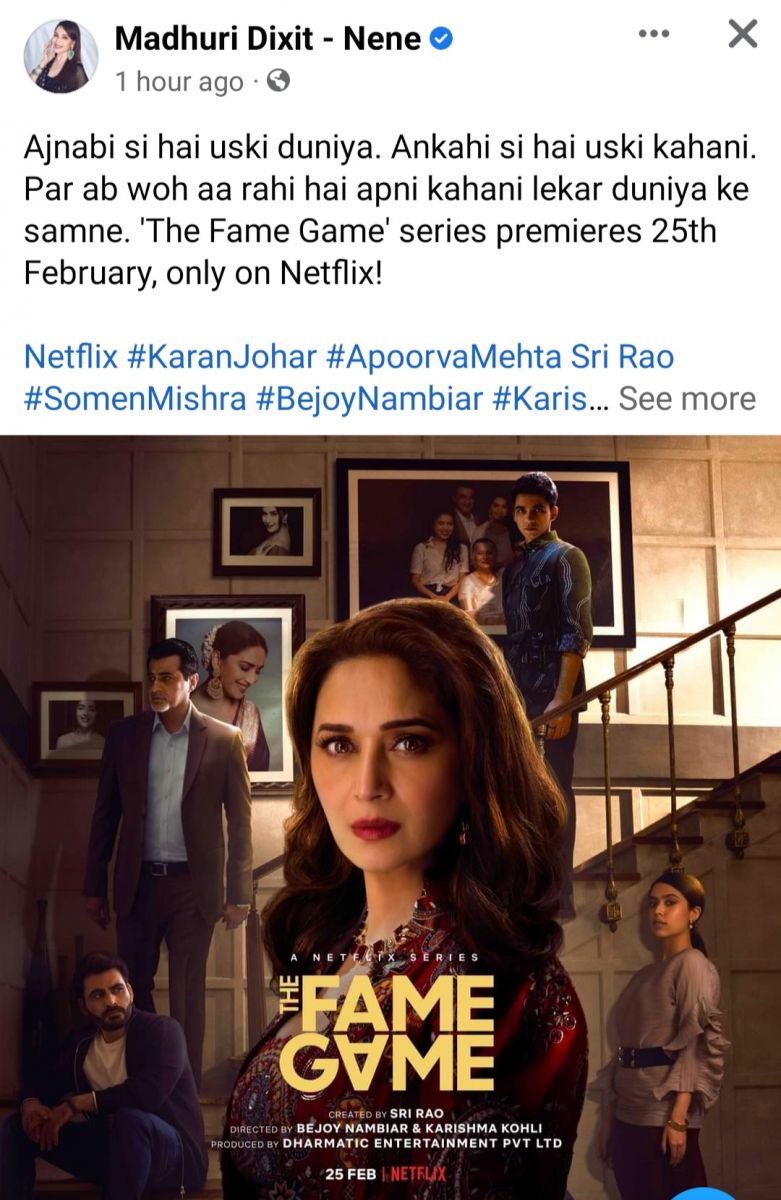The image size is (781, 1200).
Task: Open the Netflix tagged page link
Action: (x=70, y=356)
